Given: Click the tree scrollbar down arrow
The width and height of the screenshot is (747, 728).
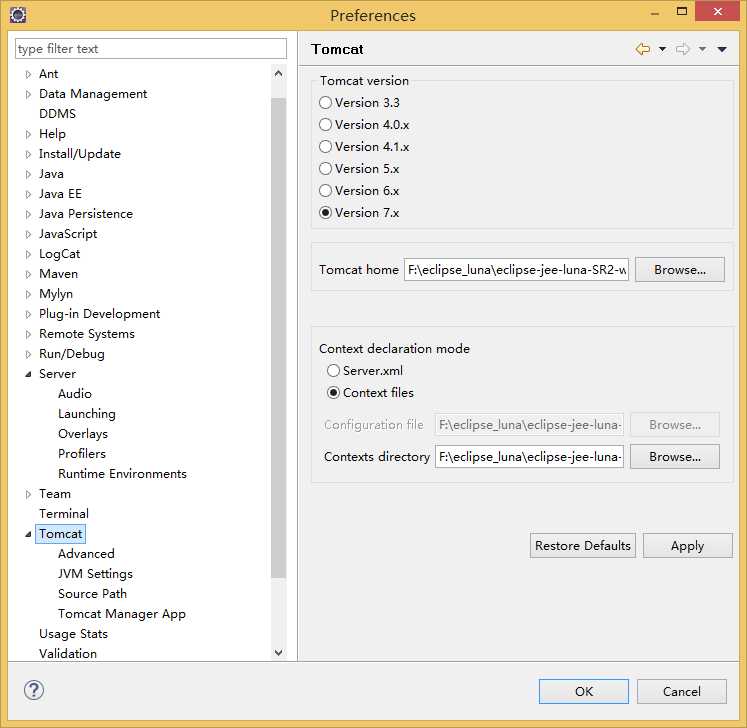Looking at the screenshot, I should tap(279, 653).
